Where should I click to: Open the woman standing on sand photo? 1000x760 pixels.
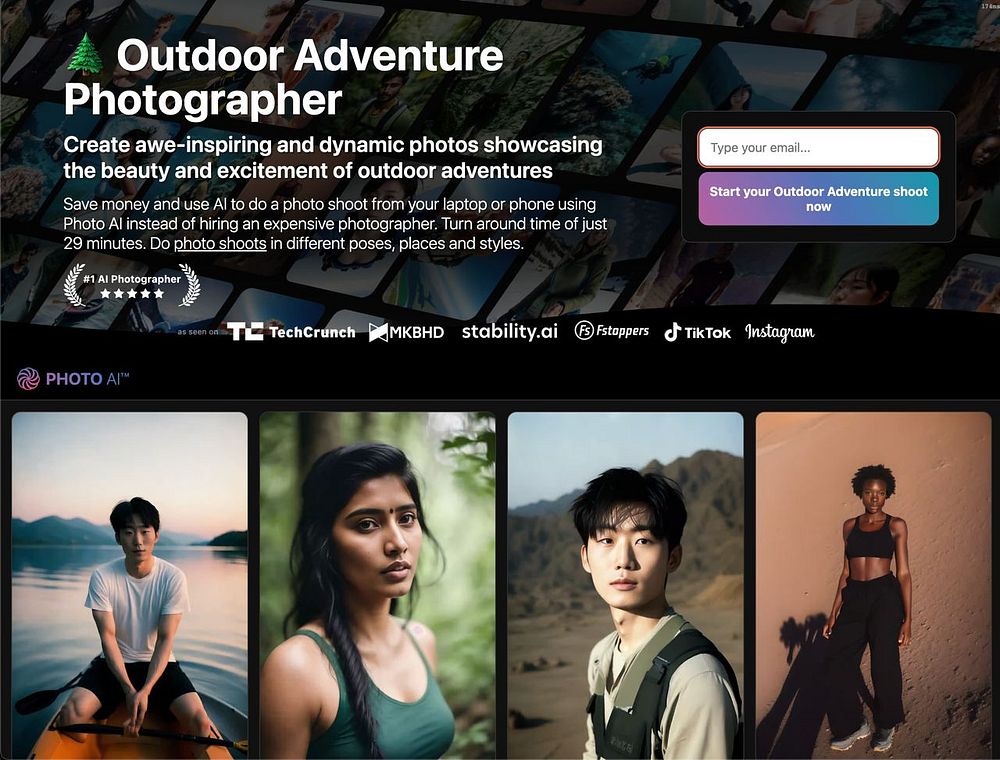[x=874, y=585]
